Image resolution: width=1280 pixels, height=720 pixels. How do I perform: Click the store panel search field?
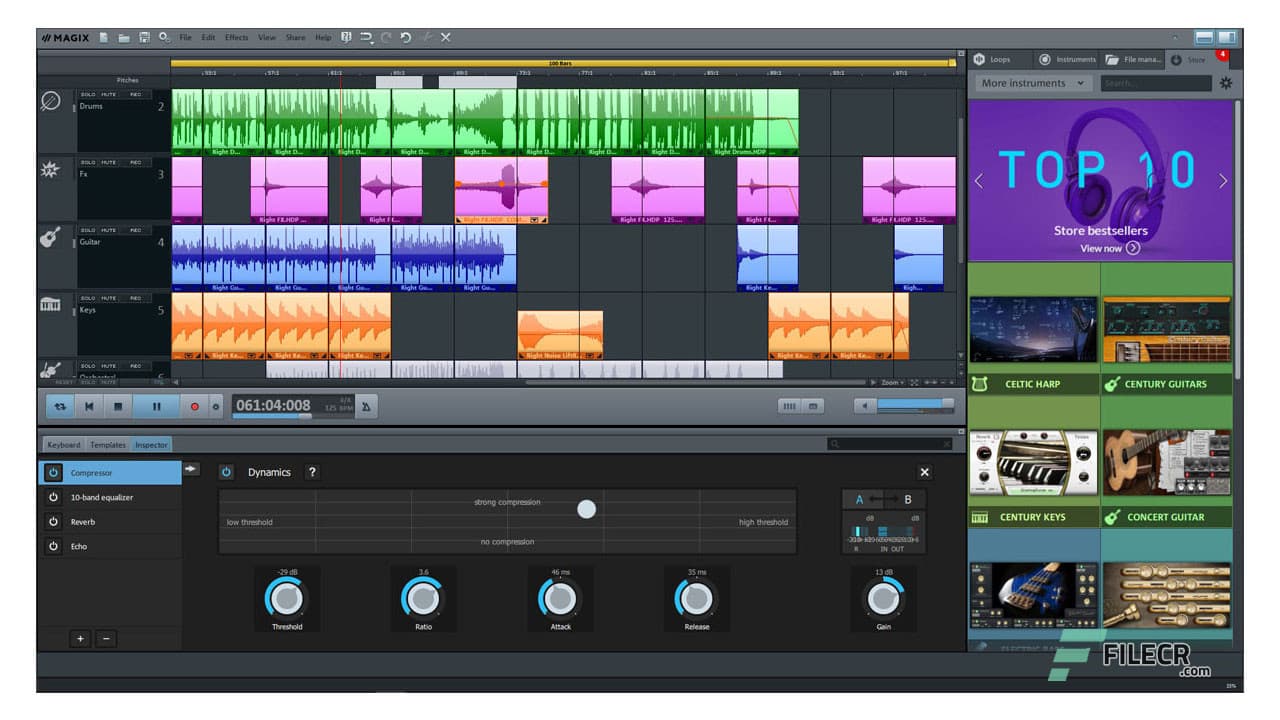1155,83
